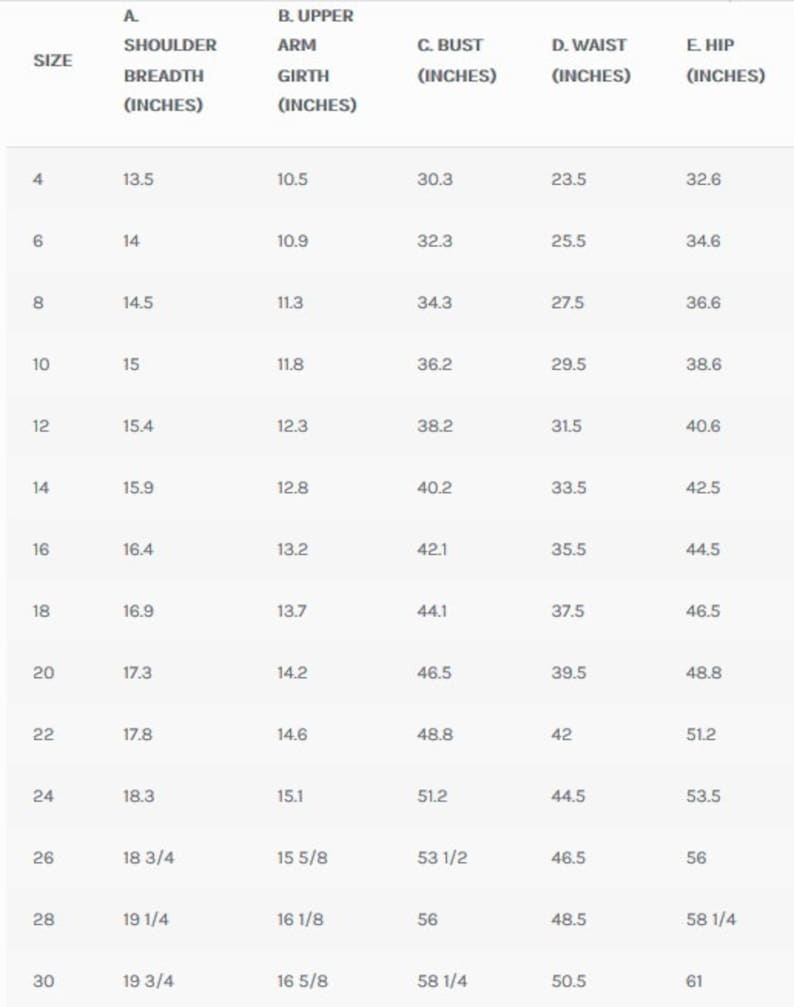The width and height of the screenshot is (794, 1007).
Task: Select the Shoulder Breadth column header
Action: (170, 60)
